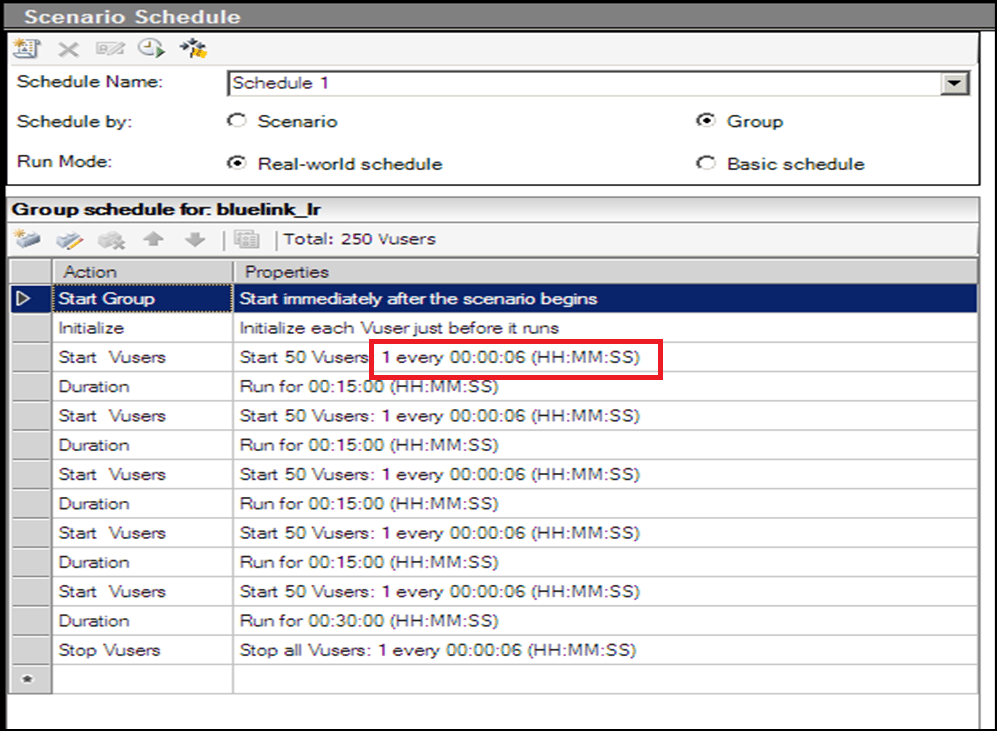Select the Scenario schedule-by option
This screenshot has width=997, height=731.
click(x=237, y=123)
